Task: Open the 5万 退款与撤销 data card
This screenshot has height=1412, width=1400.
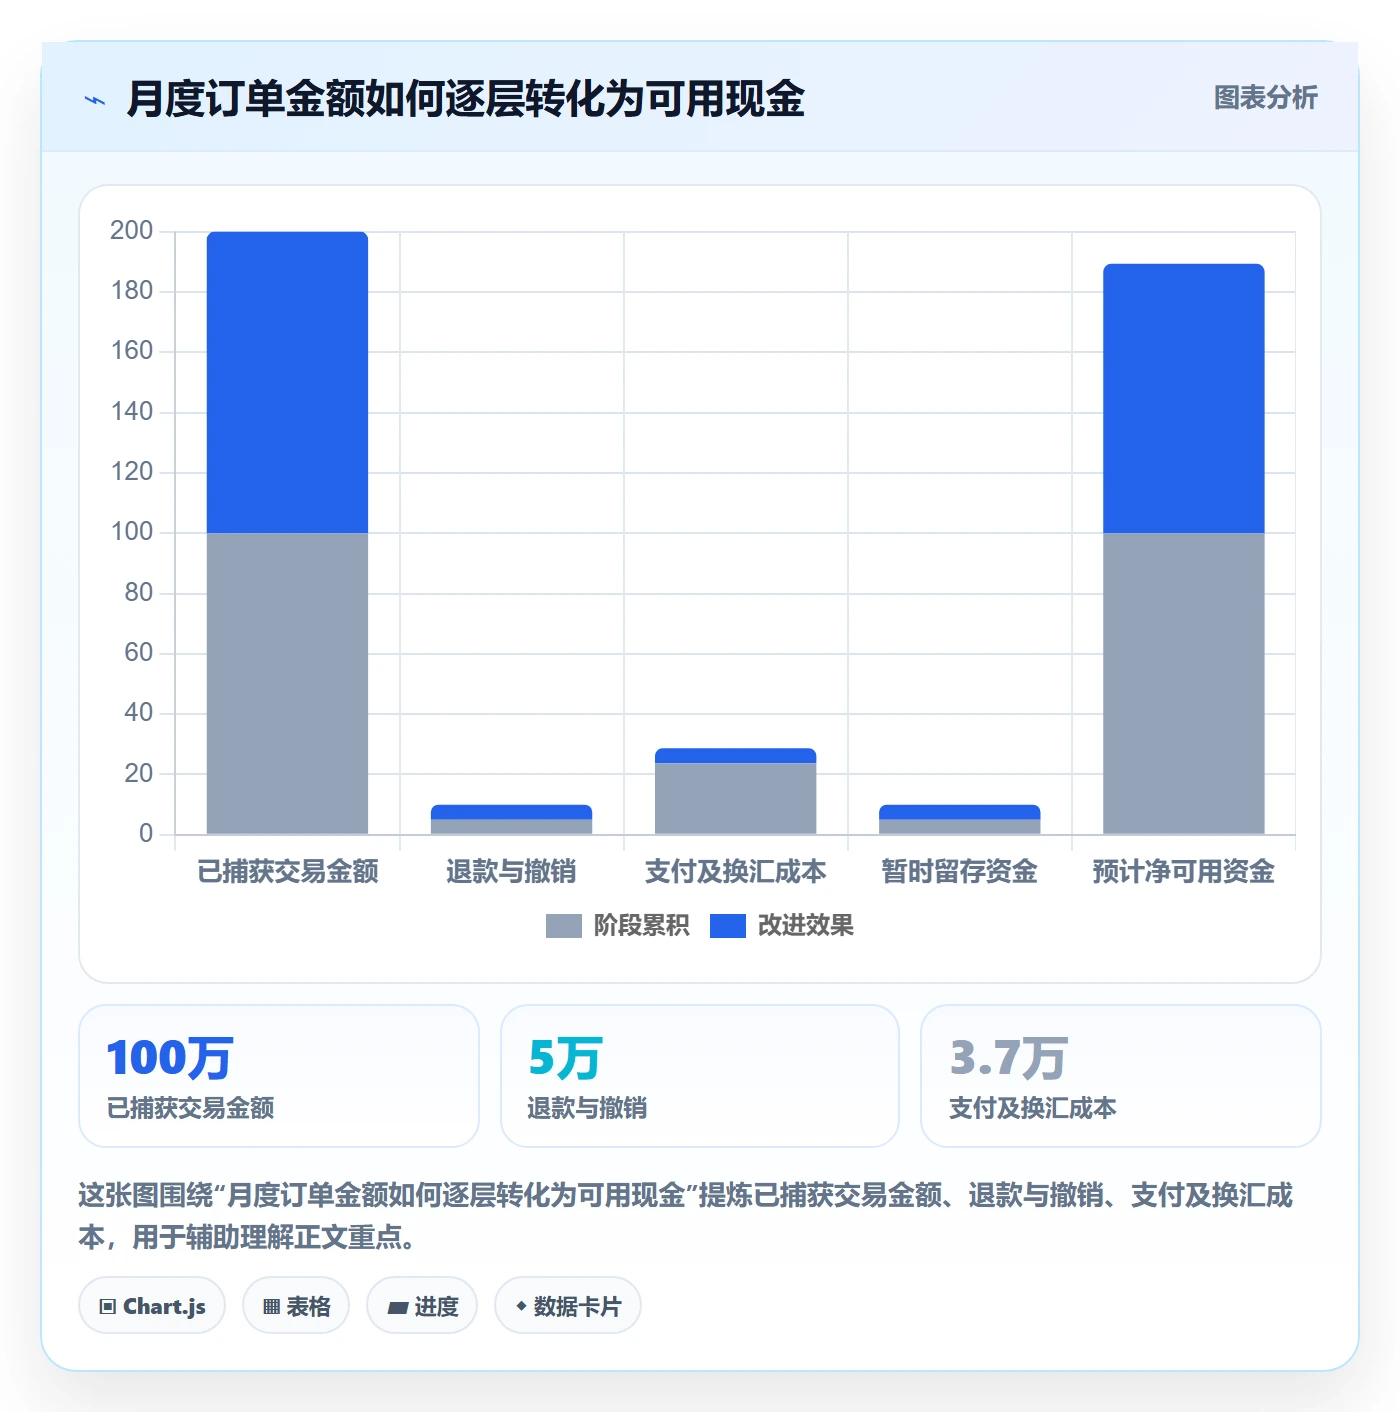Action: coord(700,1076)
